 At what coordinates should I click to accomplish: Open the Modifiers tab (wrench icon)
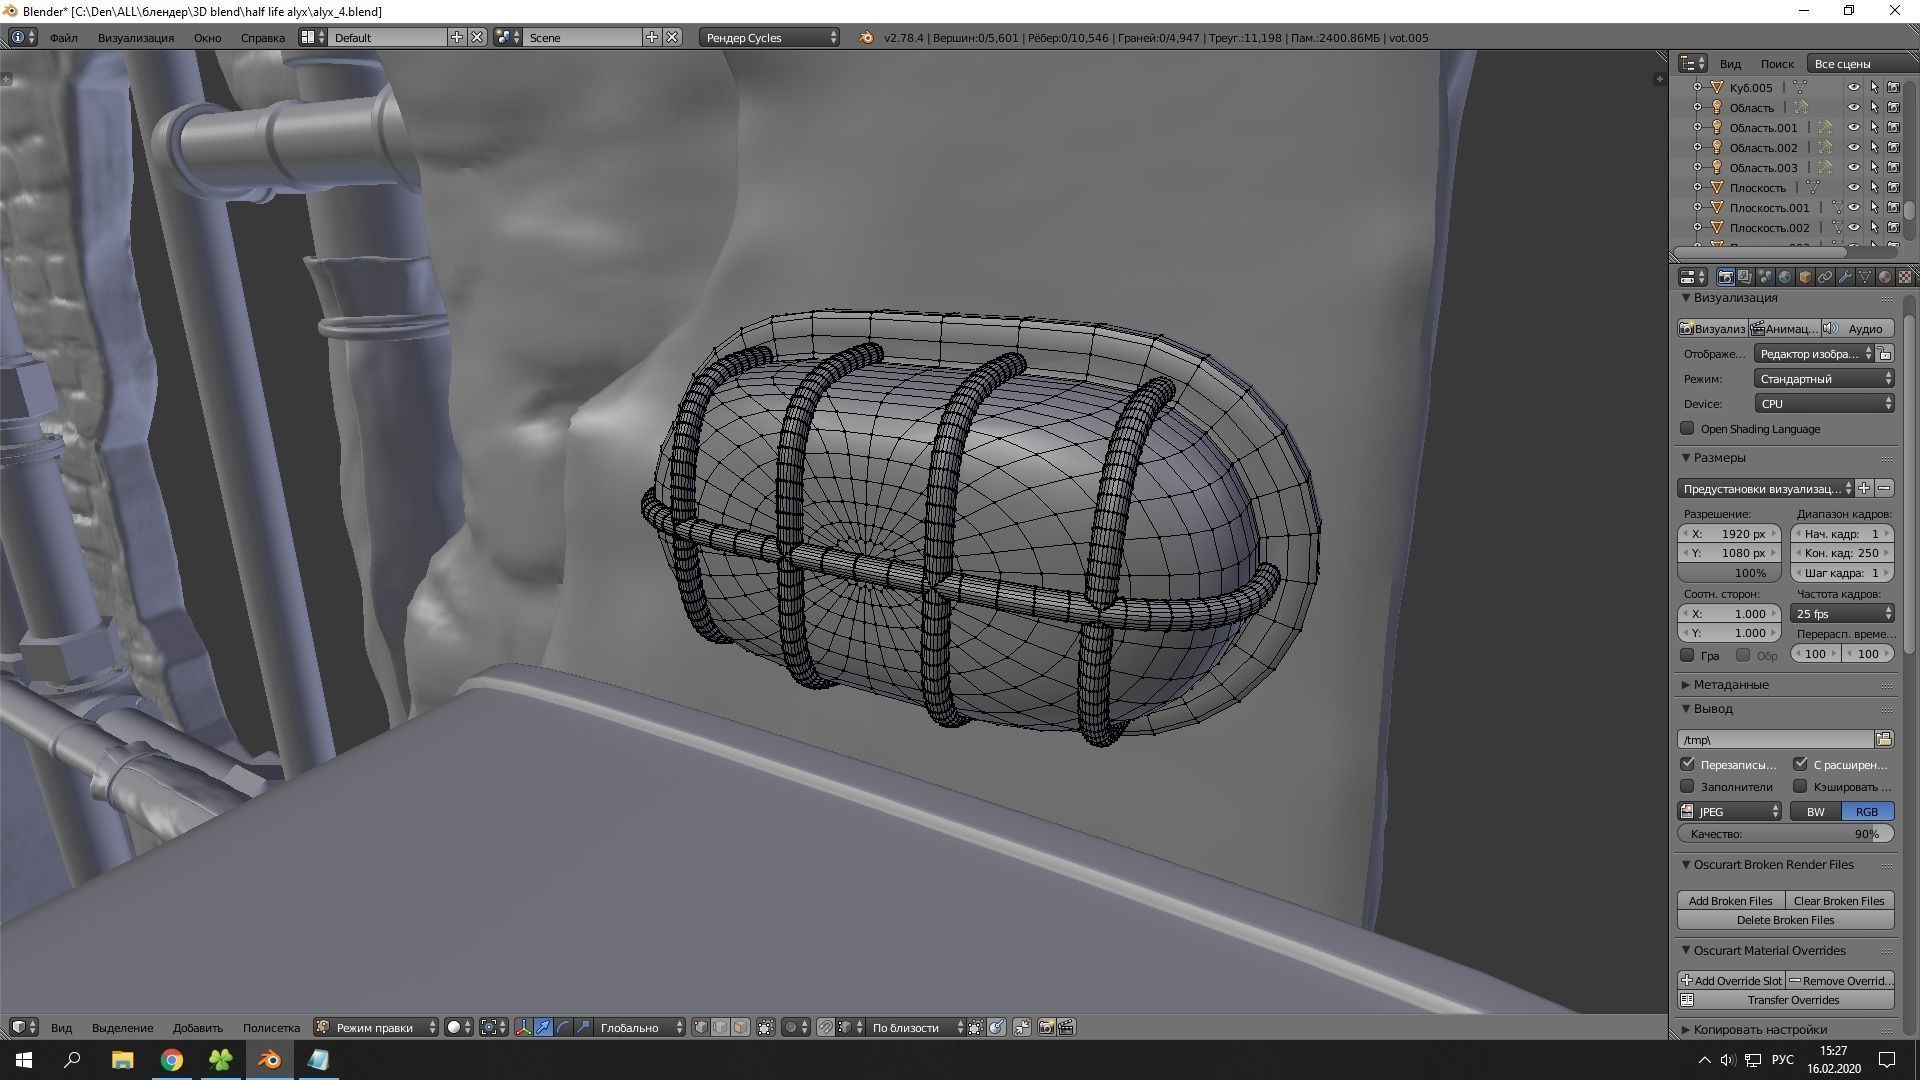click(x=1845, y=277)
